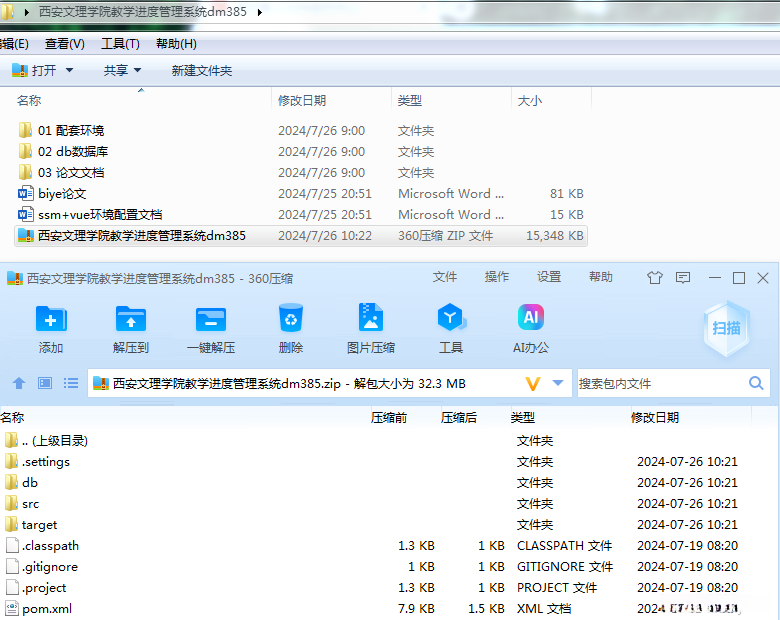Click the One-click Extract (一键解压) icon

pyautogui.click(x=211, y=319)
